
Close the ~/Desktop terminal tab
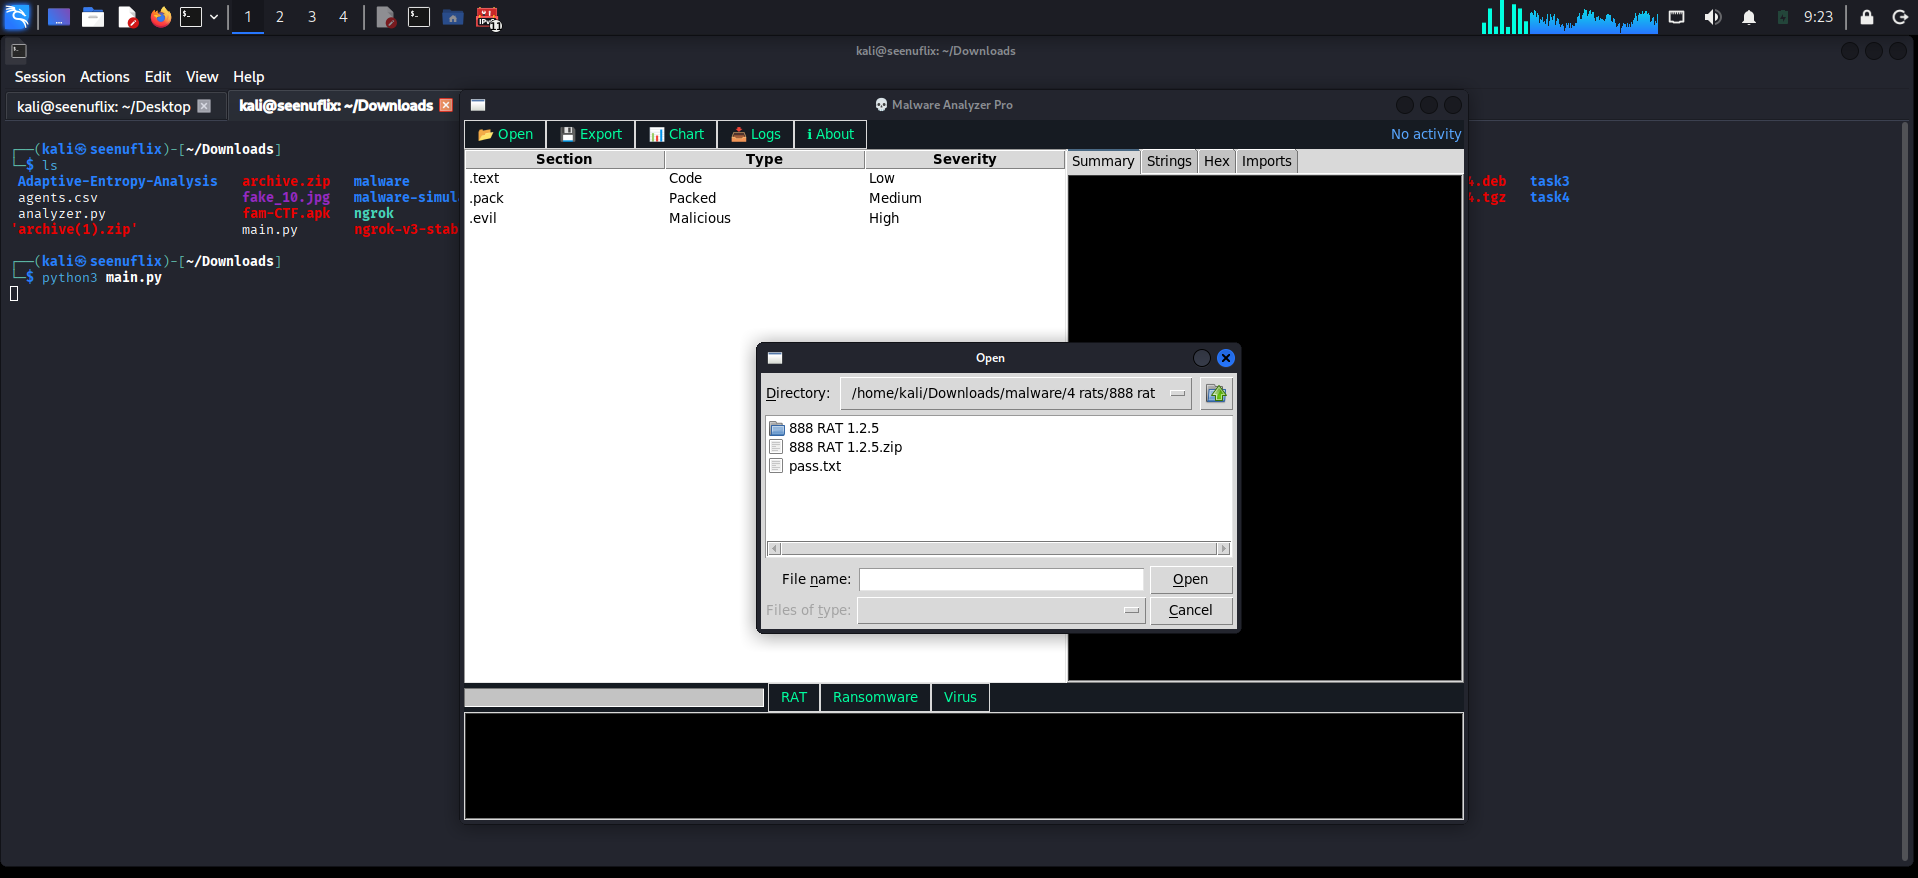(204, 106)
